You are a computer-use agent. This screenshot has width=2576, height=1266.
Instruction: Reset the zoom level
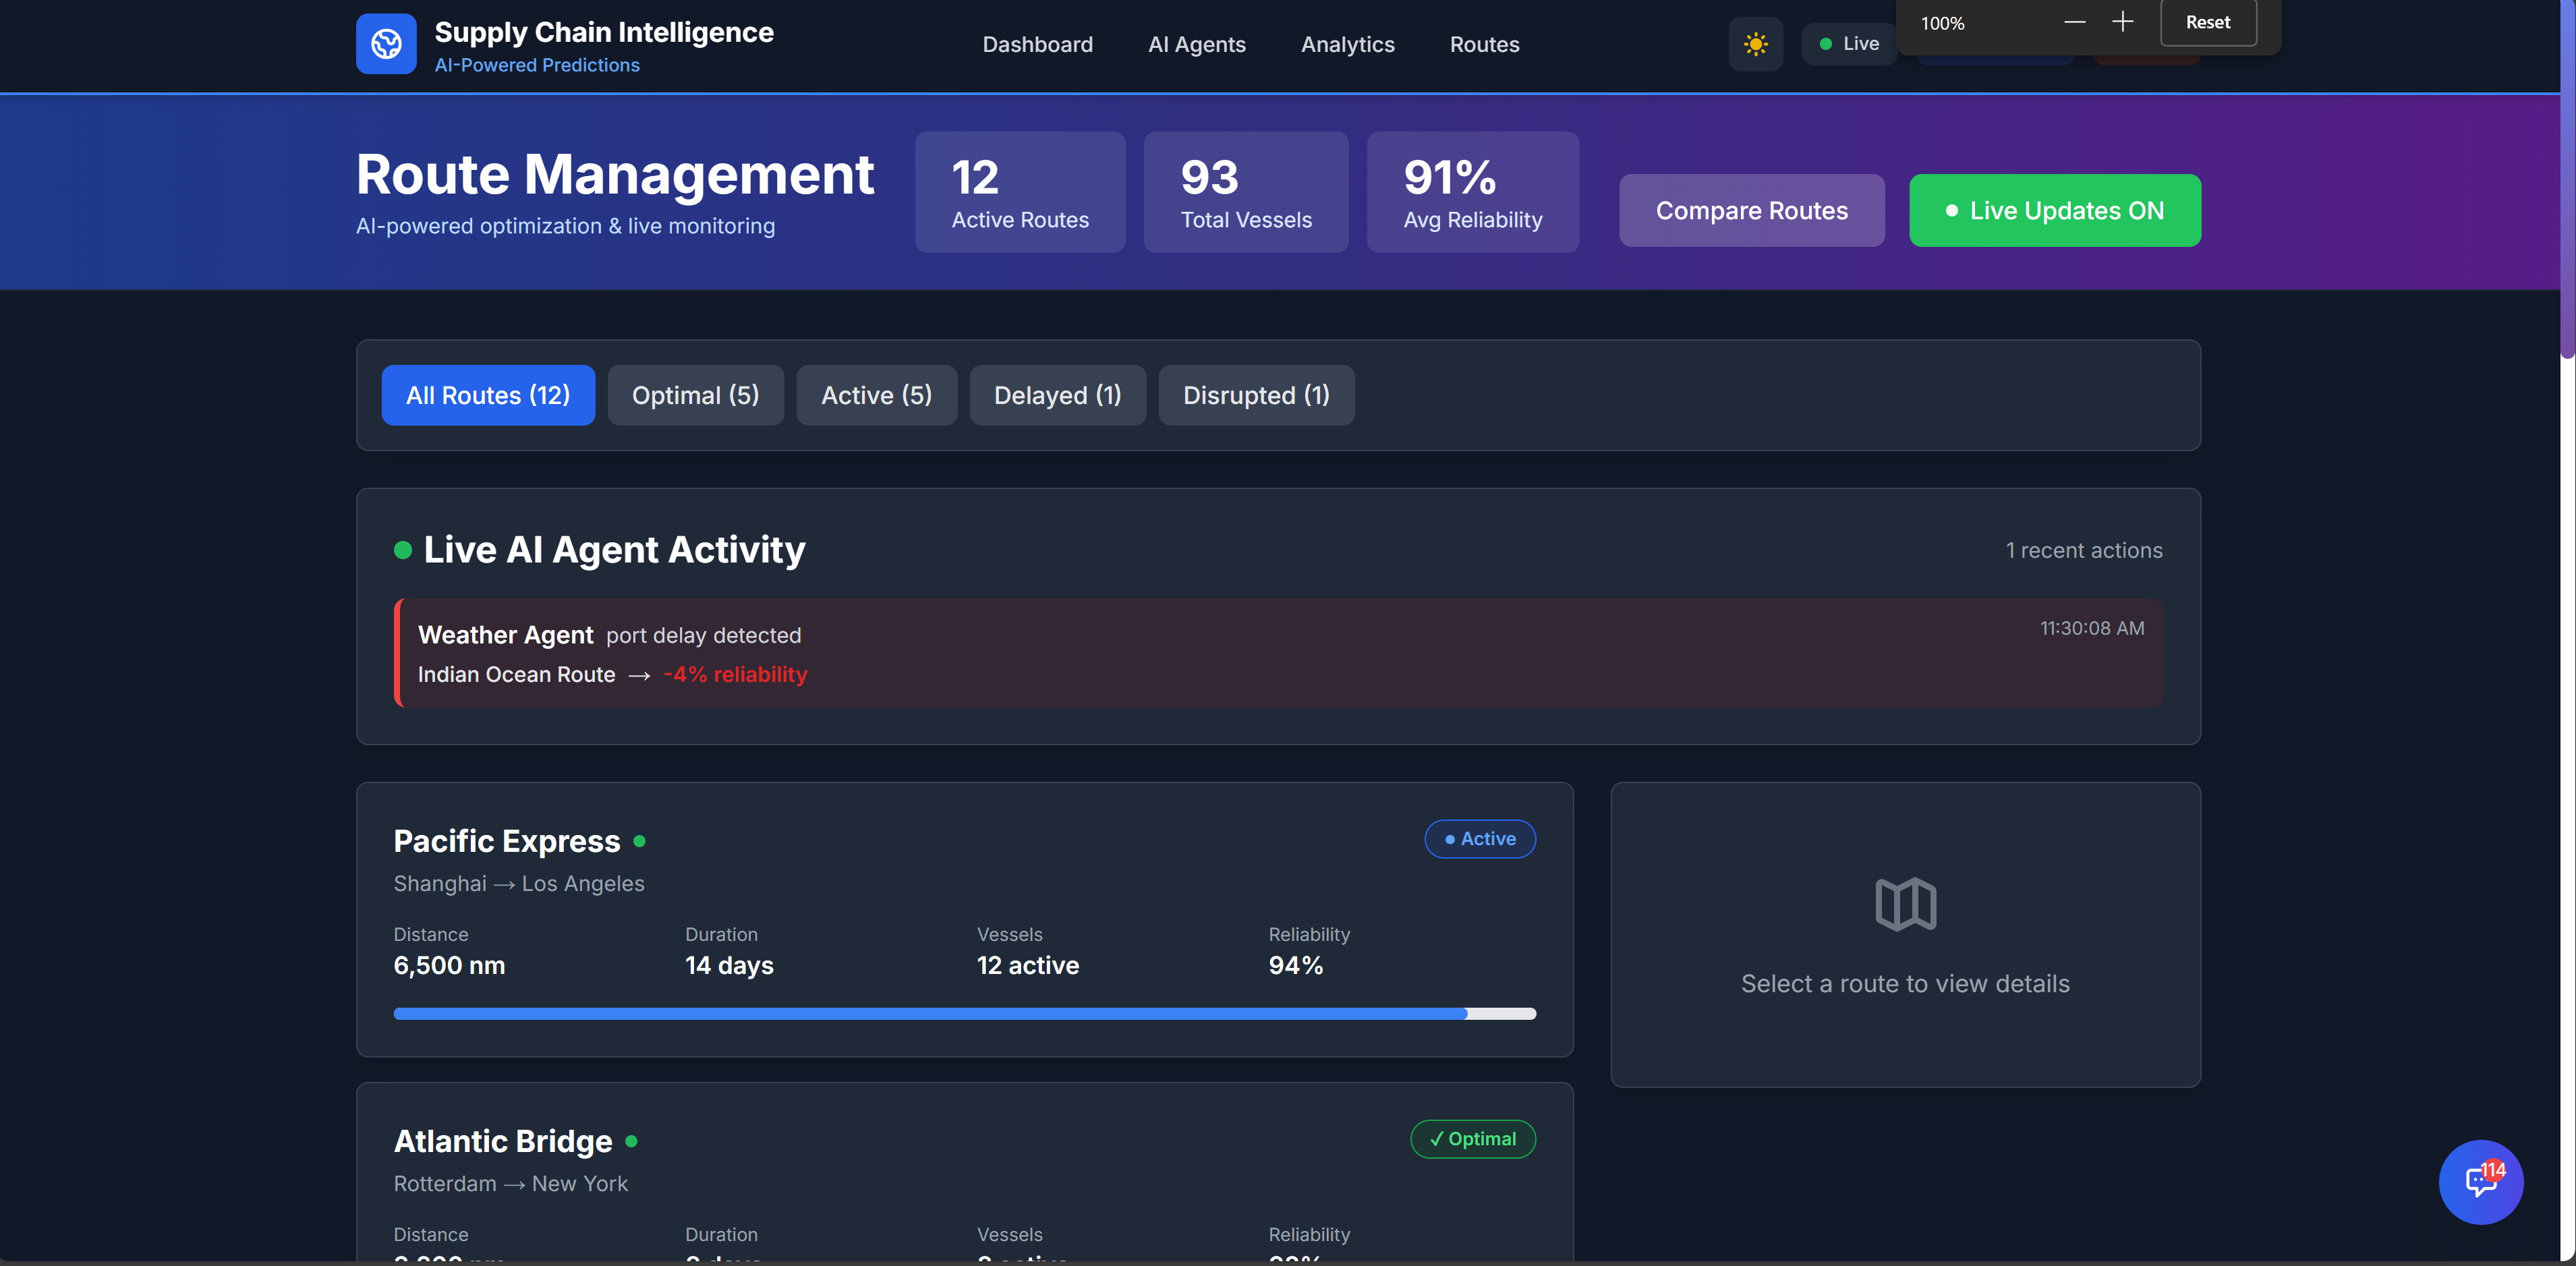(2207, 22)
